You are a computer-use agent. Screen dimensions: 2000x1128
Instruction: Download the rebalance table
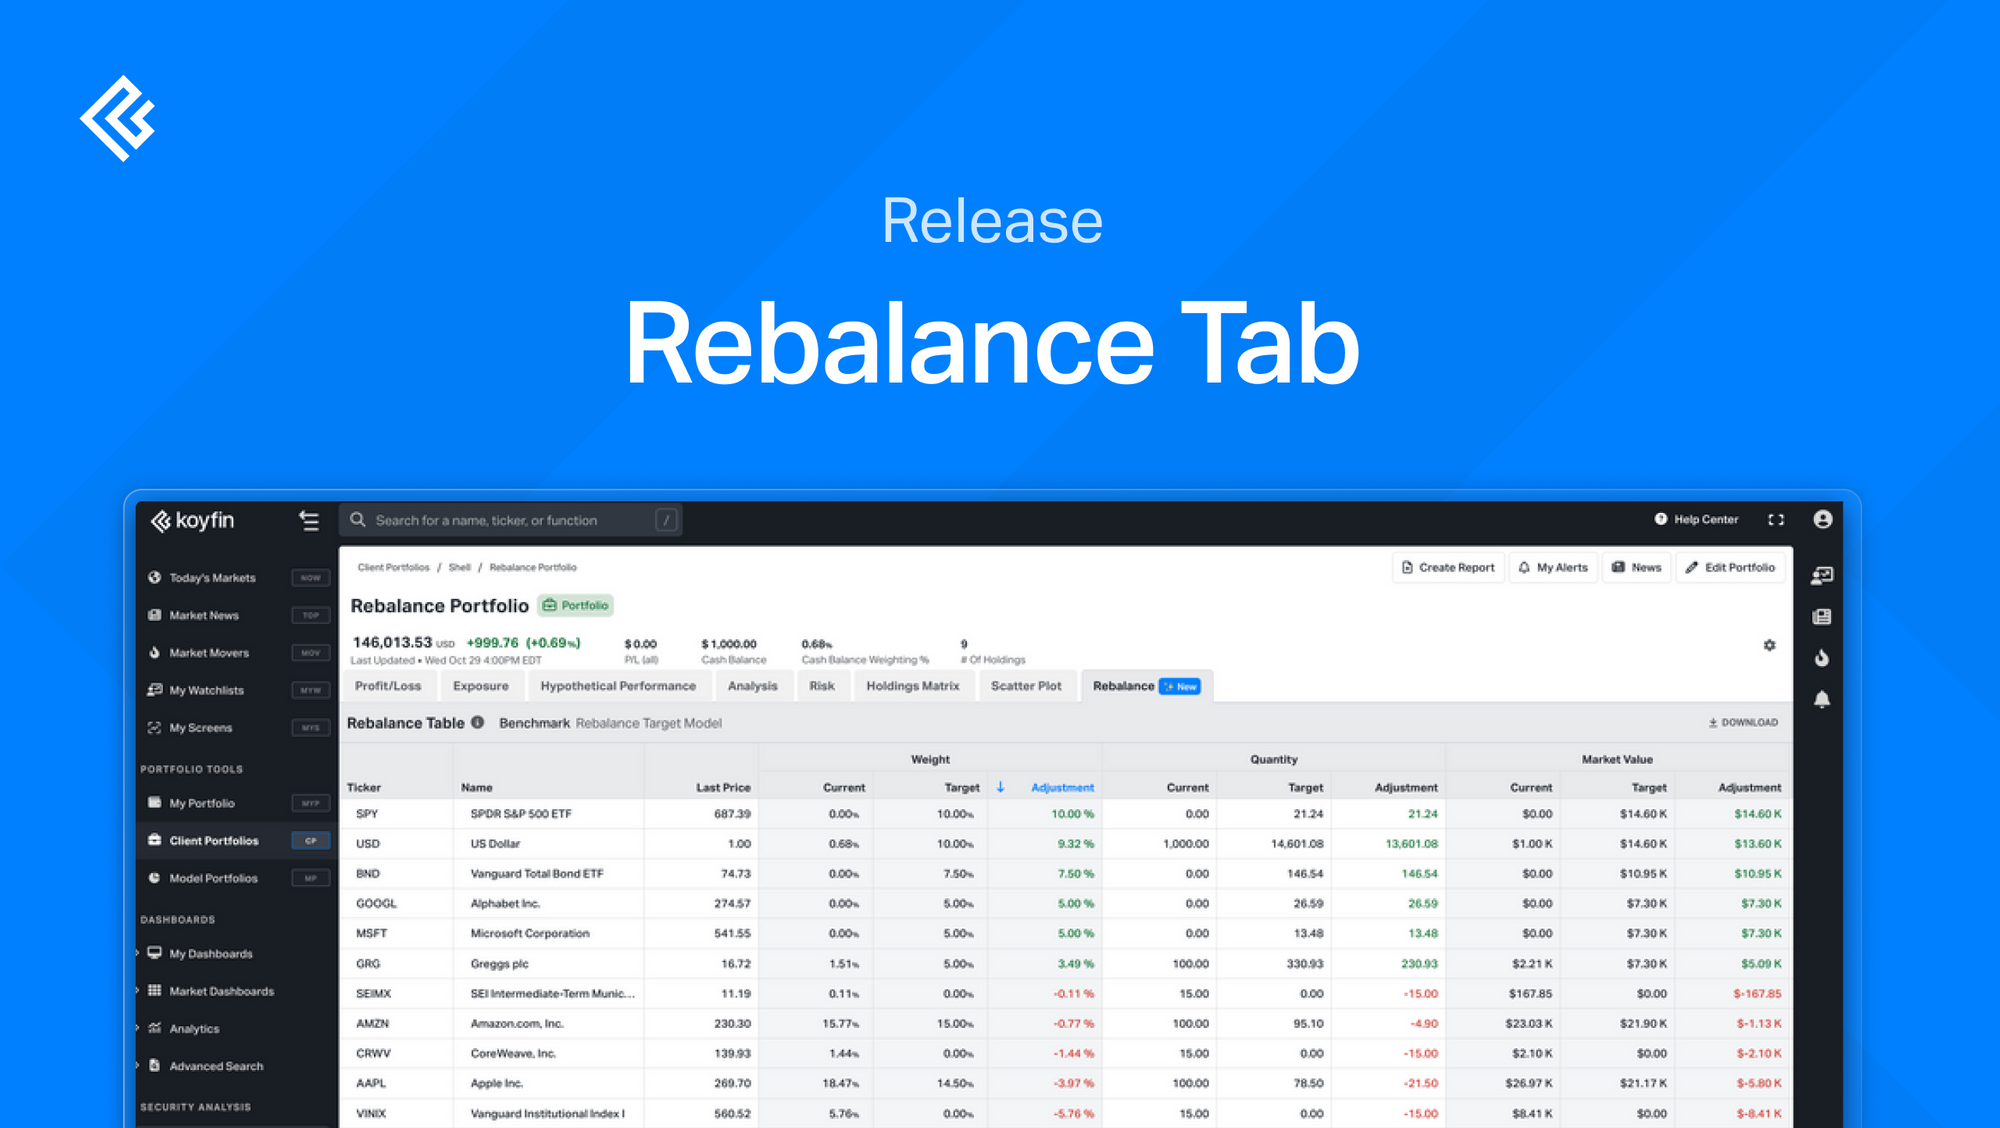click(x=1743, y=722)
